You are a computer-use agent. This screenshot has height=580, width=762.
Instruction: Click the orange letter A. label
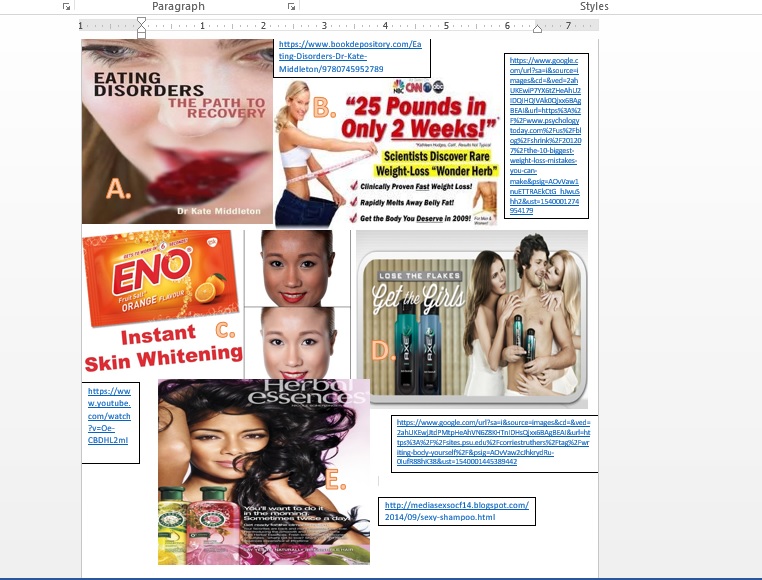pyautogui.click(x=118, y=189)
